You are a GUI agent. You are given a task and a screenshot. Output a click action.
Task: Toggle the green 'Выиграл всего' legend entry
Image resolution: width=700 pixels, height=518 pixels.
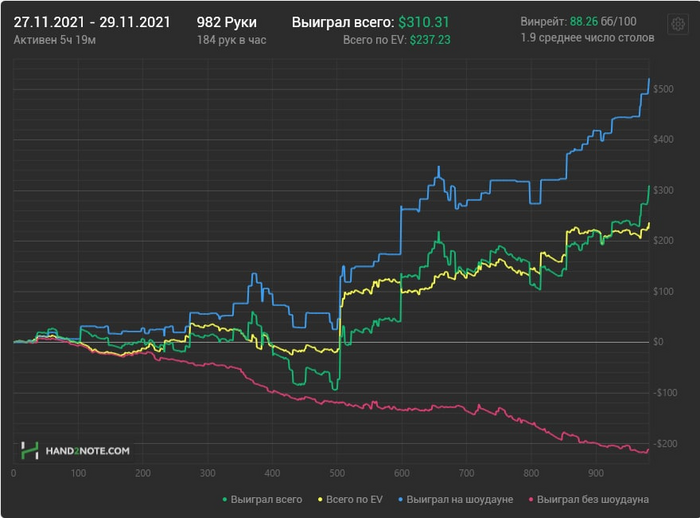(x=262, y=499)
